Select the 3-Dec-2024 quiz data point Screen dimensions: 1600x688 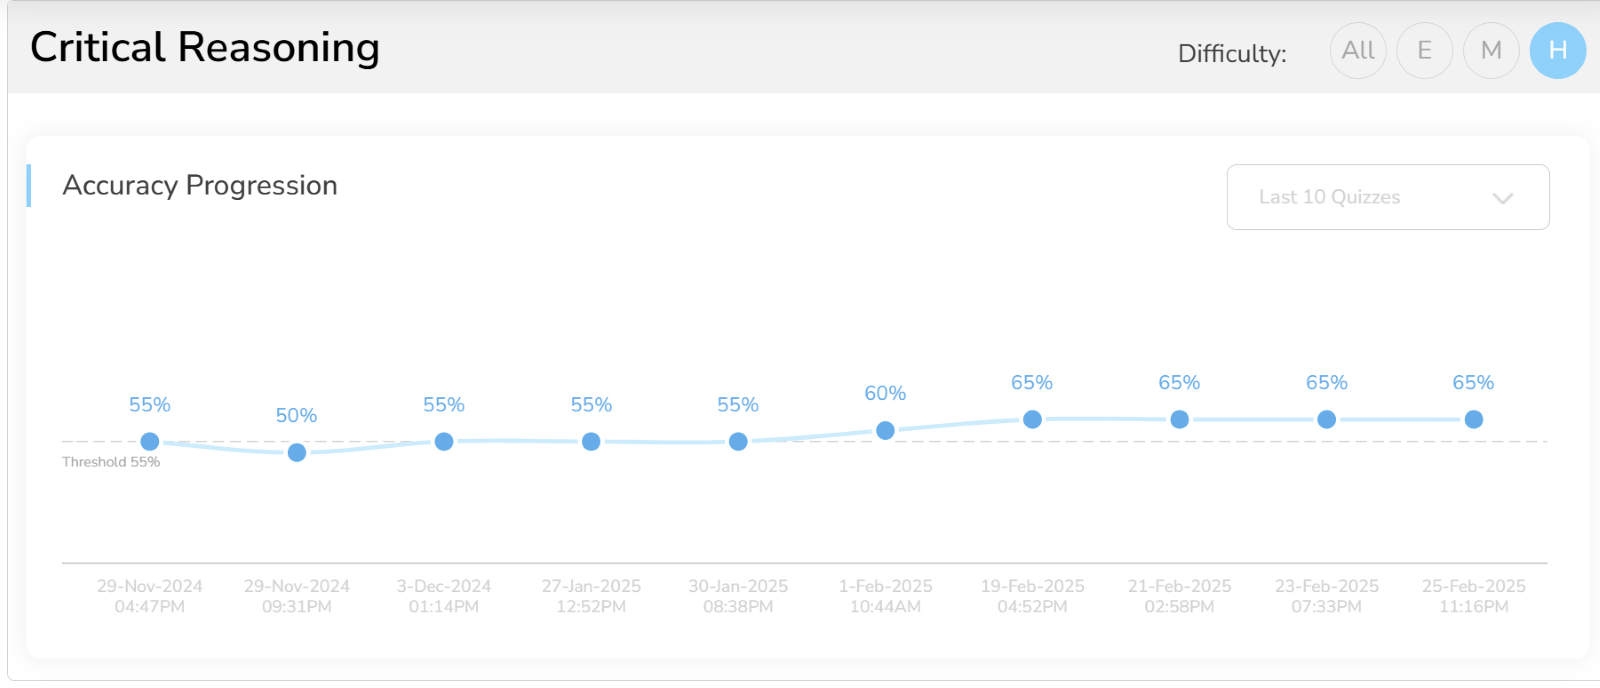[x=444, y=441]
